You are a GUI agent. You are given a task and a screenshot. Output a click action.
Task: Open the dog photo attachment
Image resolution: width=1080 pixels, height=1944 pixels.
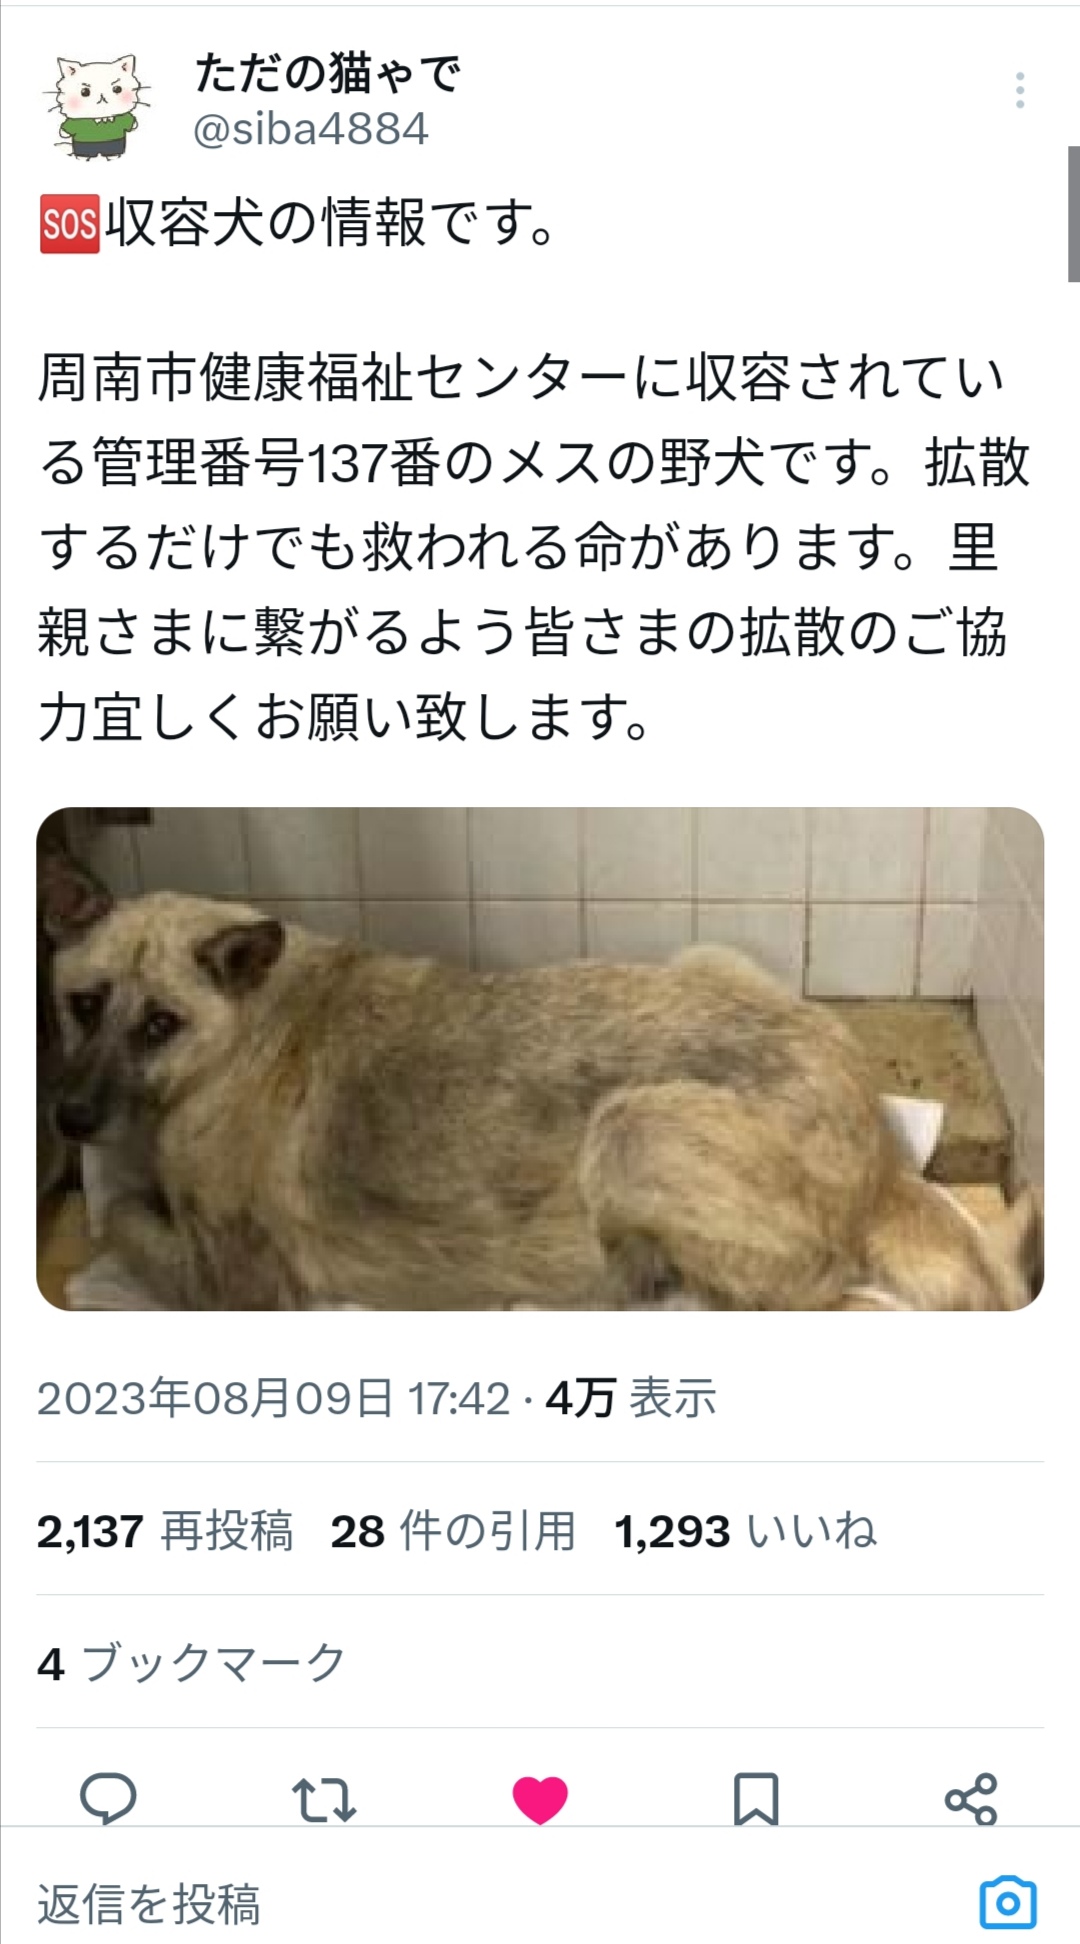540,1059
